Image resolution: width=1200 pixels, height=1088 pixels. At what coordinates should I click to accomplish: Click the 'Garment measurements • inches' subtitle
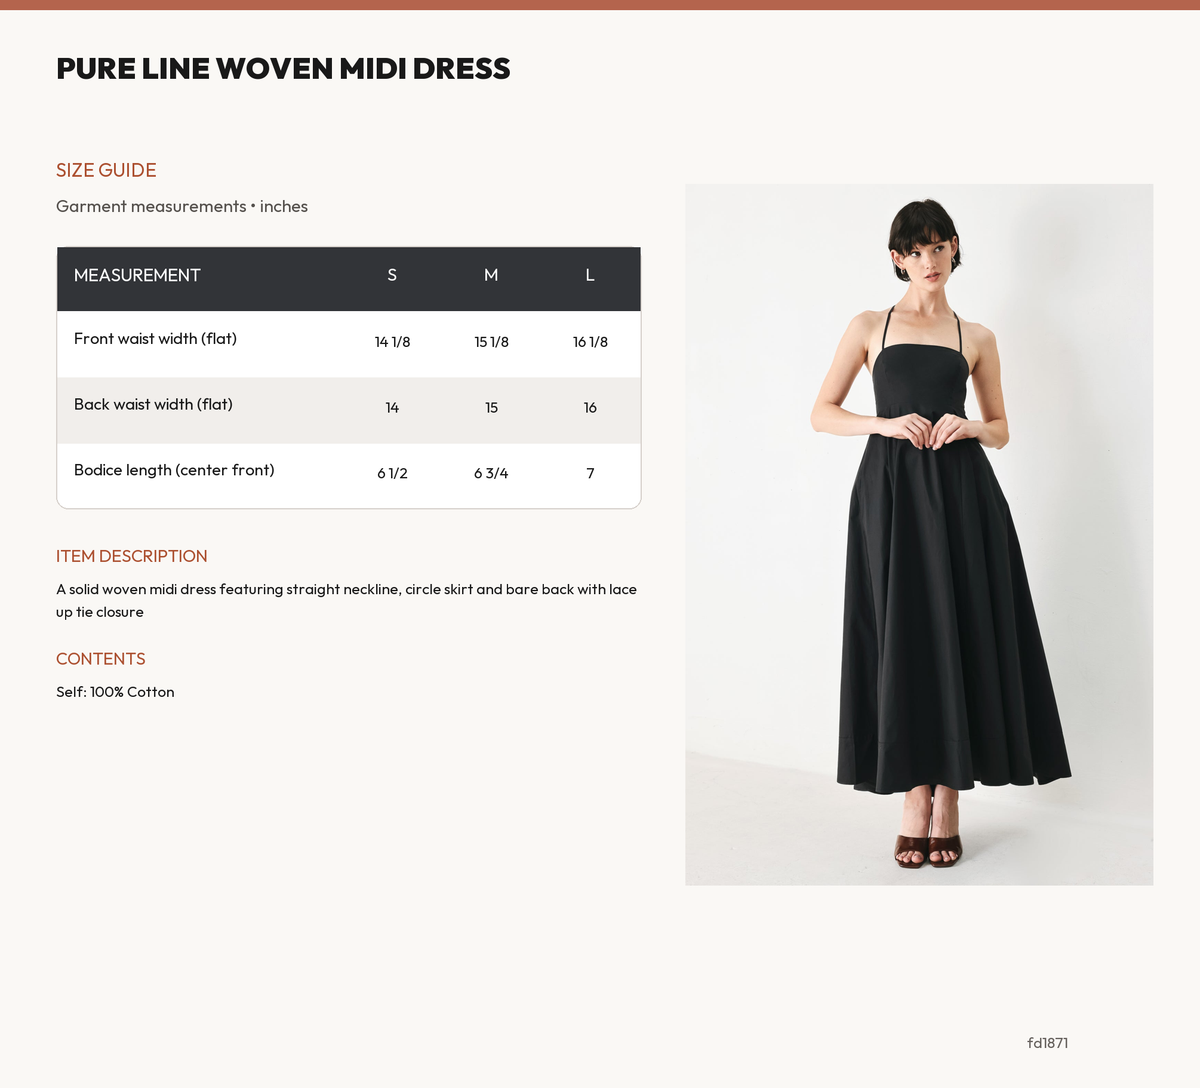[x=182, y=206]
